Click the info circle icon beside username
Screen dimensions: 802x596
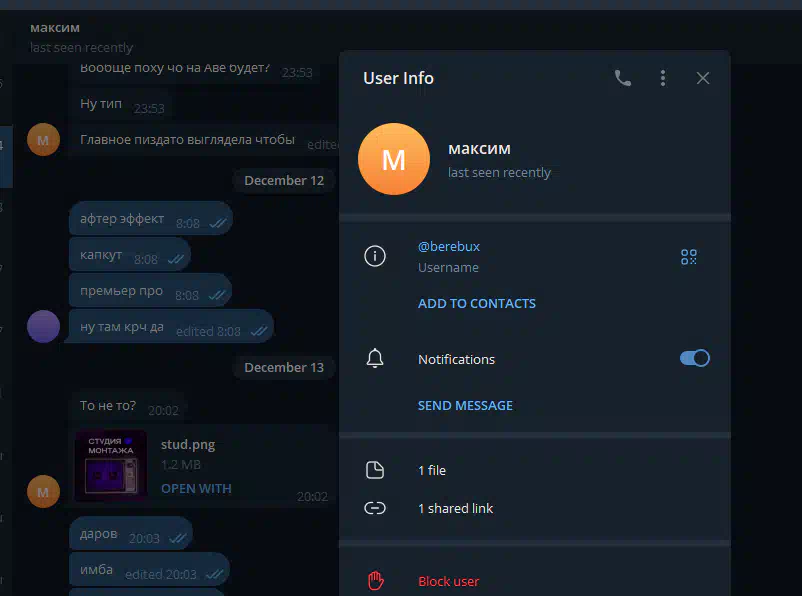[375, 256]
